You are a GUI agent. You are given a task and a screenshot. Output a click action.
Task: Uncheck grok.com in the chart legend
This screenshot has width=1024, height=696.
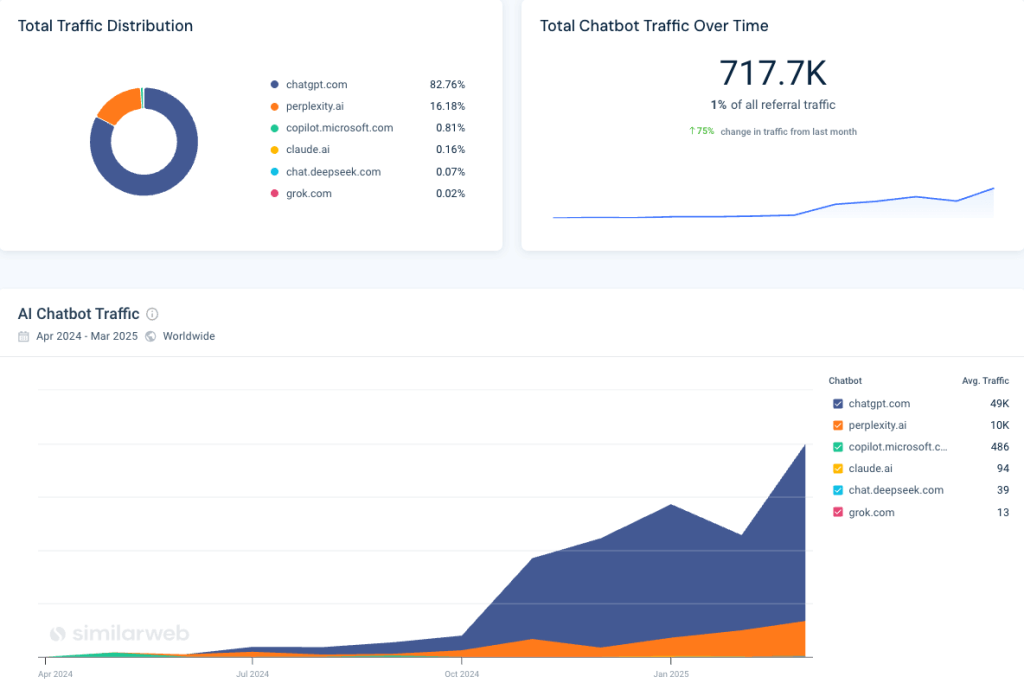pos(840,512)
